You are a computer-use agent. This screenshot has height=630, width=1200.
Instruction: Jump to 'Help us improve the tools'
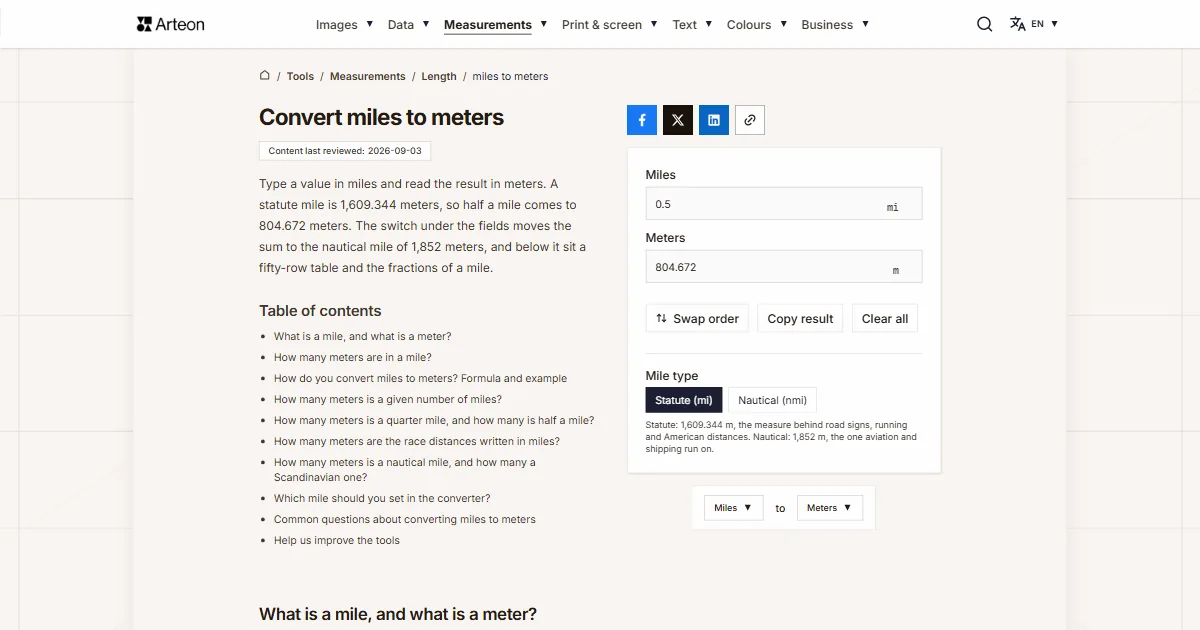point(337,540)
